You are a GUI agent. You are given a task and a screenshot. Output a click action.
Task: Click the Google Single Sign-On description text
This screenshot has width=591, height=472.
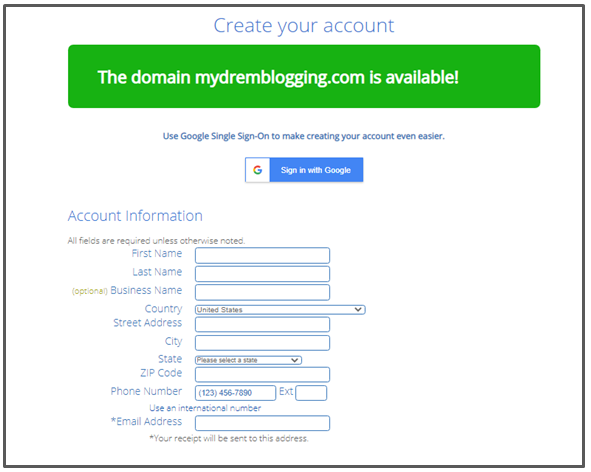pos(304,136)
